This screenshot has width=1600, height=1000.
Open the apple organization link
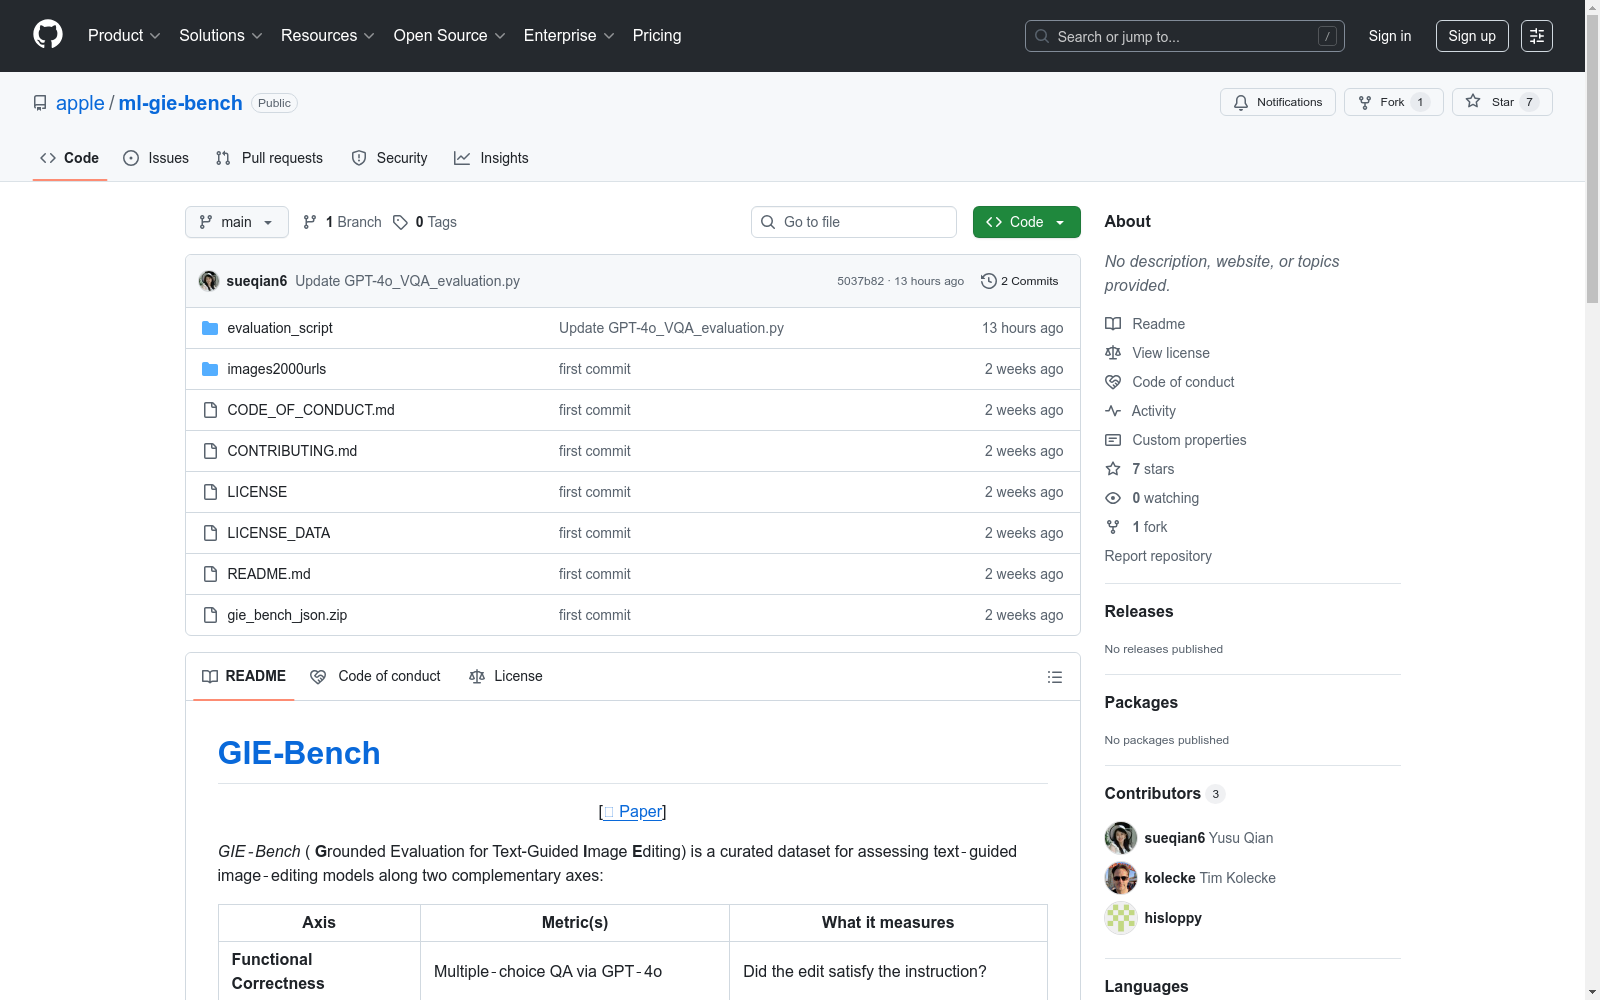click(x=80, y=103)
